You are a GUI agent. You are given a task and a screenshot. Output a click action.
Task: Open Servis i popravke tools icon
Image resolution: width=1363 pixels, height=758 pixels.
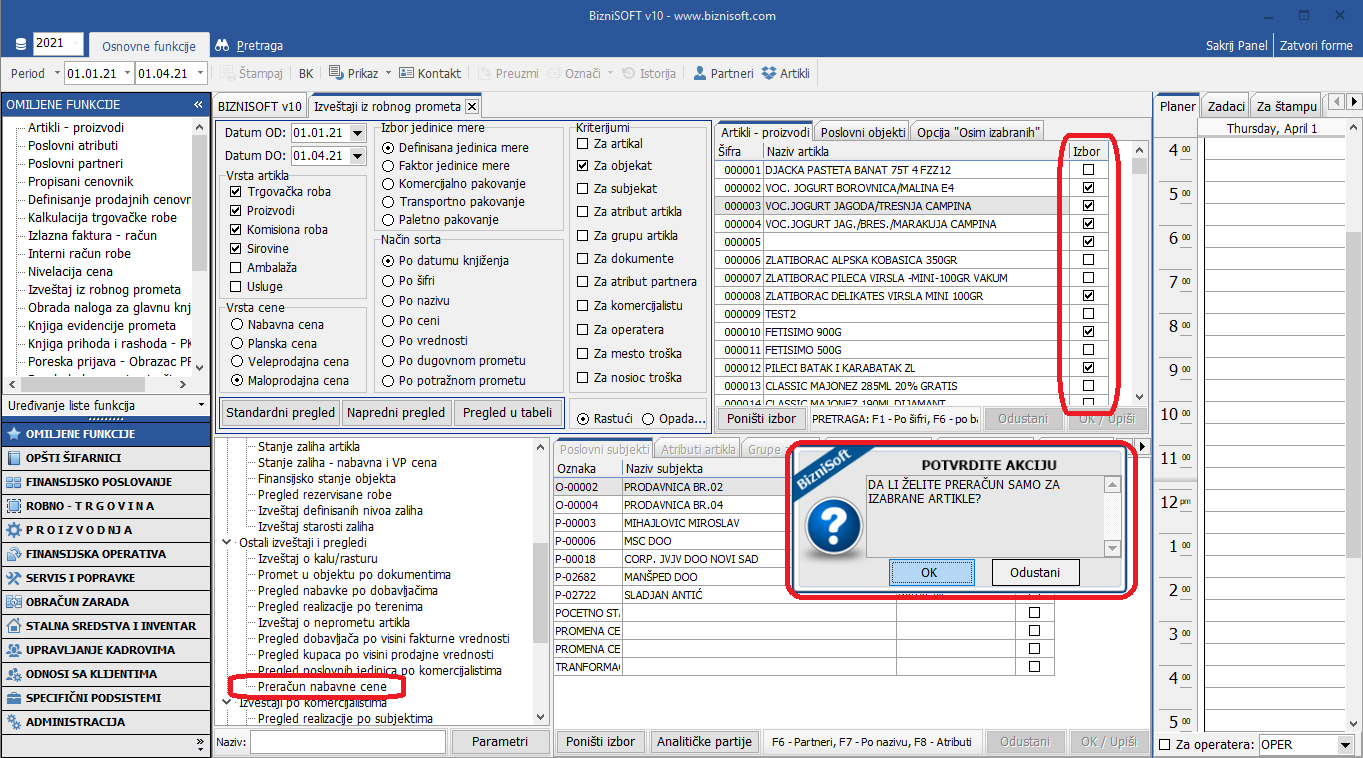click(x=14, y=578)
